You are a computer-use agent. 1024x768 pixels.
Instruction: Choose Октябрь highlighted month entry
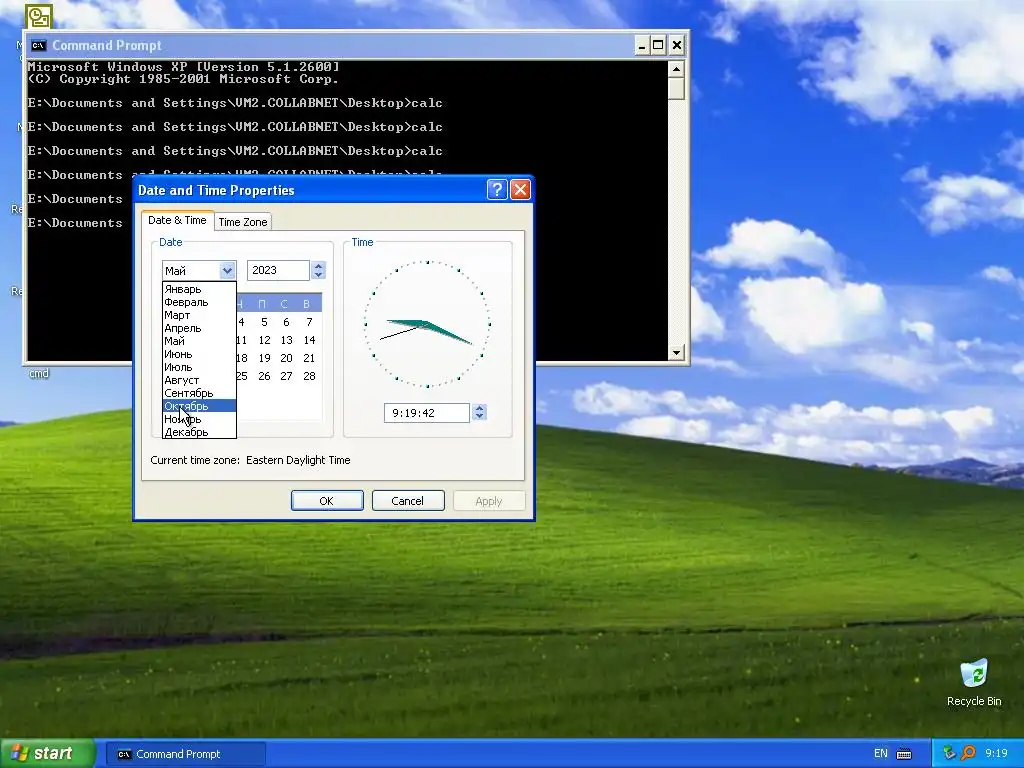tap(199, 406)
